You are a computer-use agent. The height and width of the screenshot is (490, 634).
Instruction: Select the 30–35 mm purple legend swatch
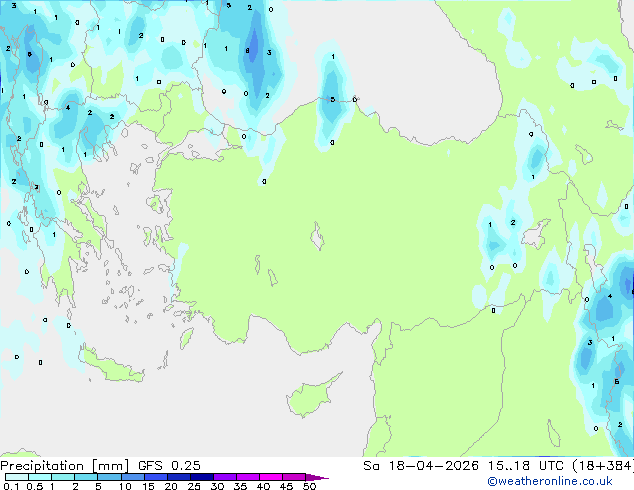pyautogui.click(x=224, y=477)
